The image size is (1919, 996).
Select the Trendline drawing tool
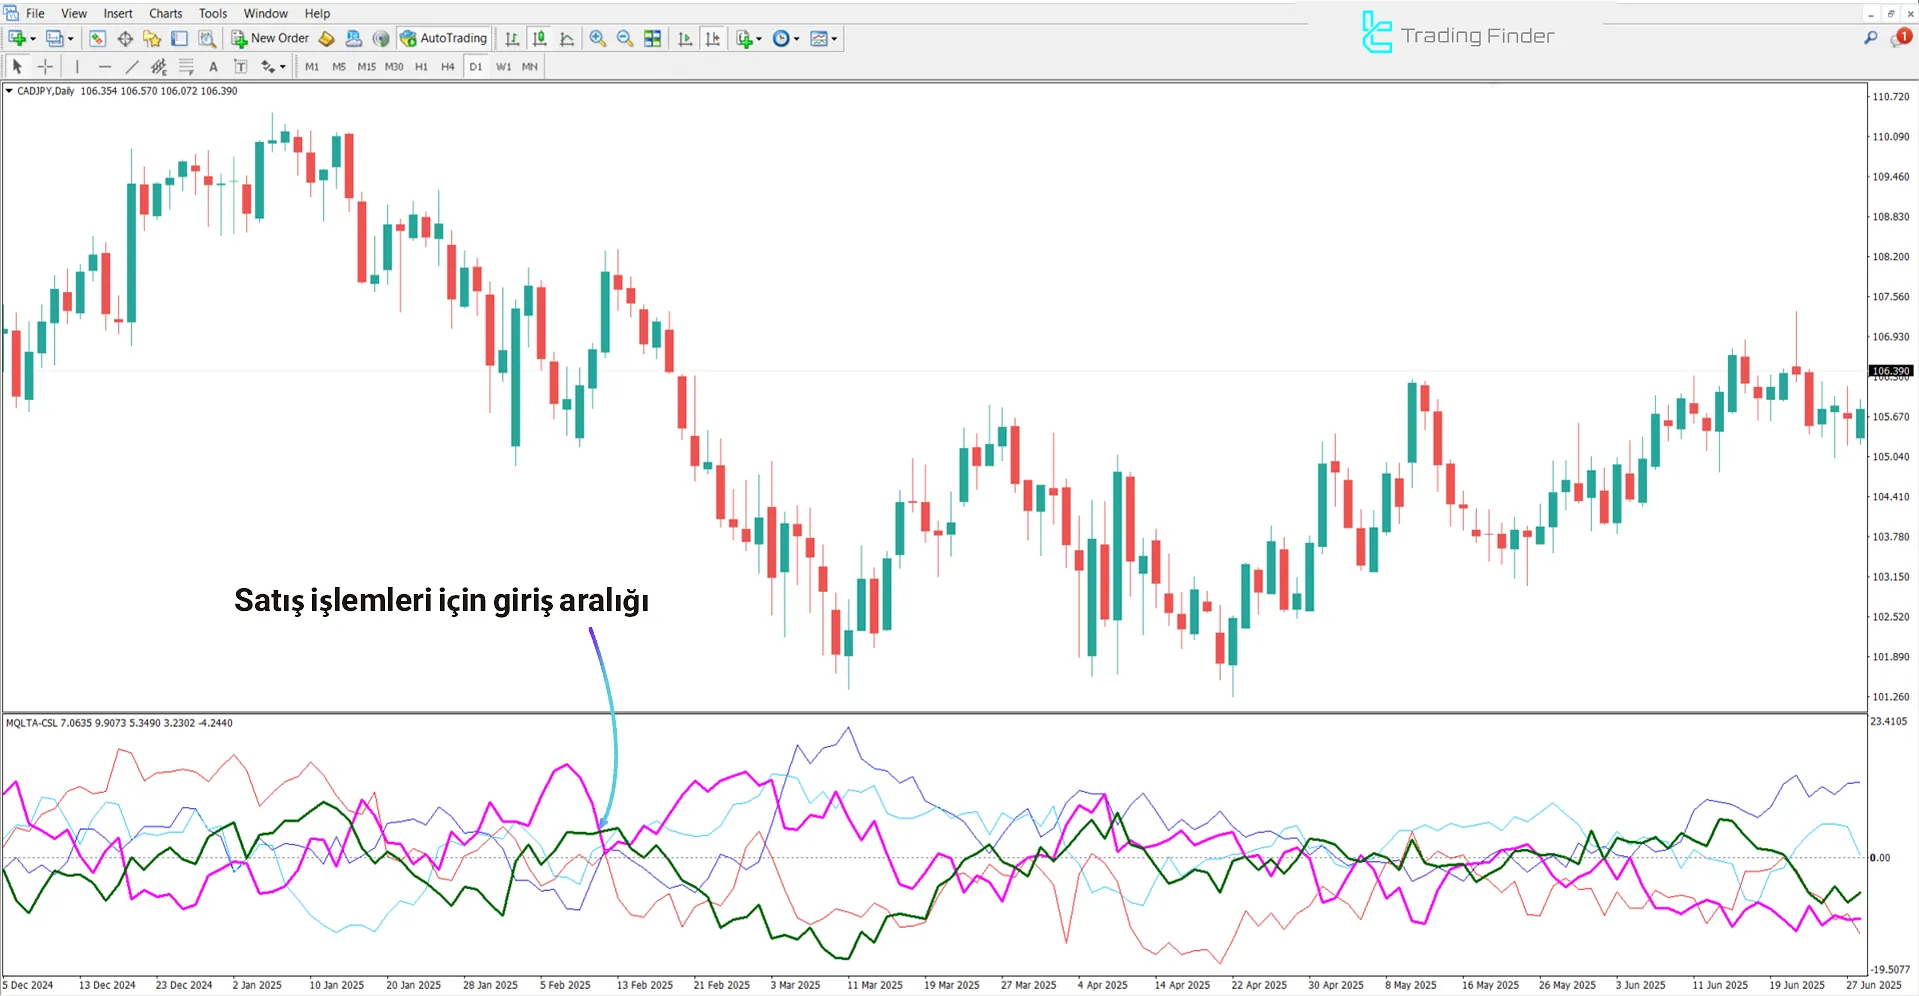tap(132, 66)
